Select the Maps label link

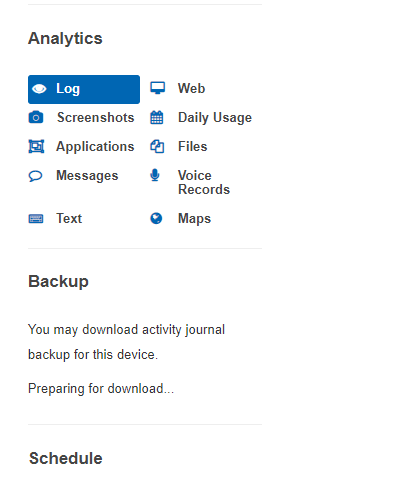194,219
